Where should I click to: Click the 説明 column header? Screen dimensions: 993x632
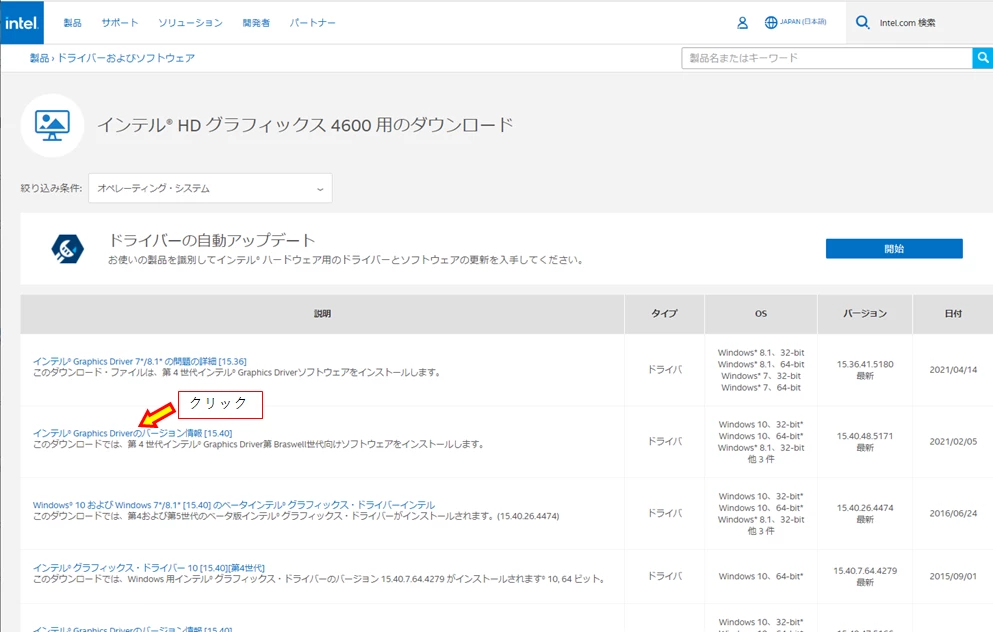[x=322, y=313]
